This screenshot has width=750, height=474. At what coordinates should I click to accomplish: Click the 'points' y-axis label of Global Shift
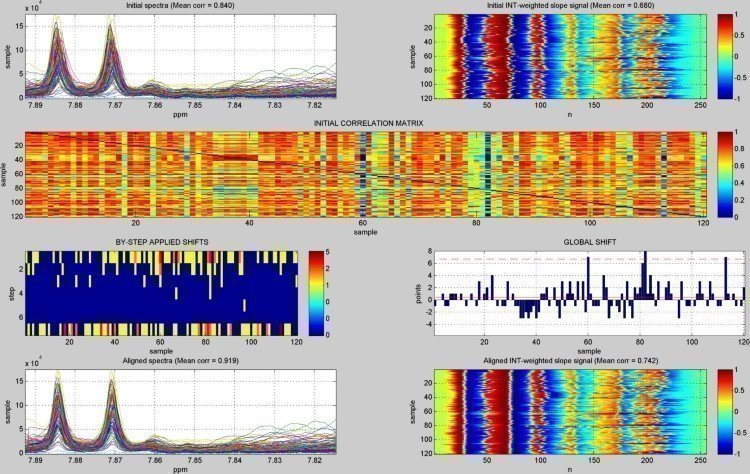[x=415, y=292]
